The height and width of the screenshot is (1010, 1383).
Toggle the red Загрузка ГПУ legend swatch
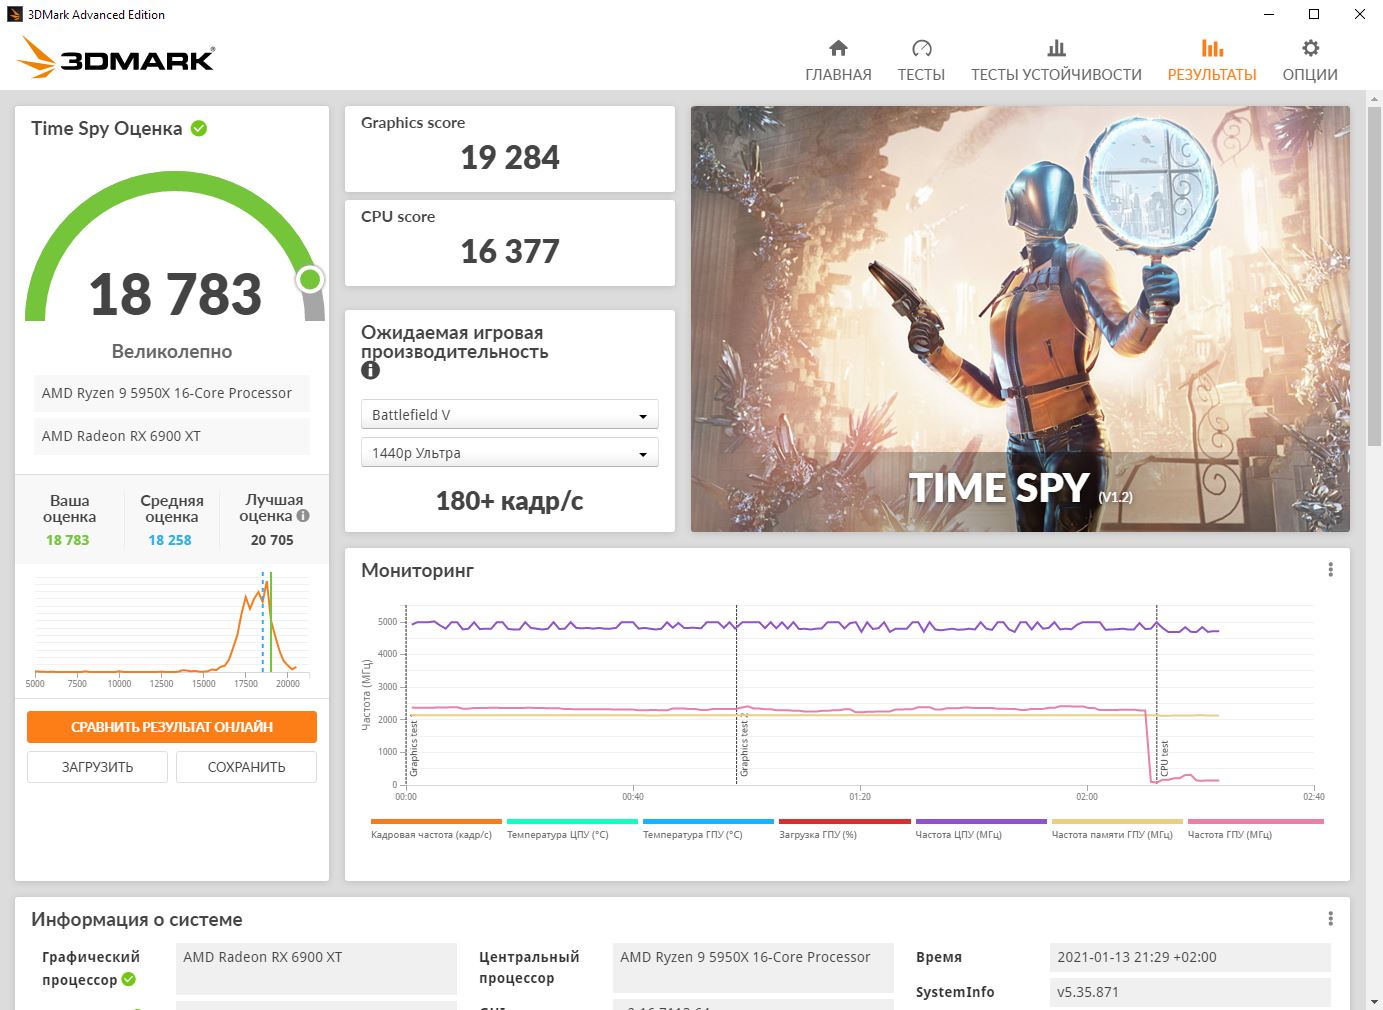[x=844, y=822]
